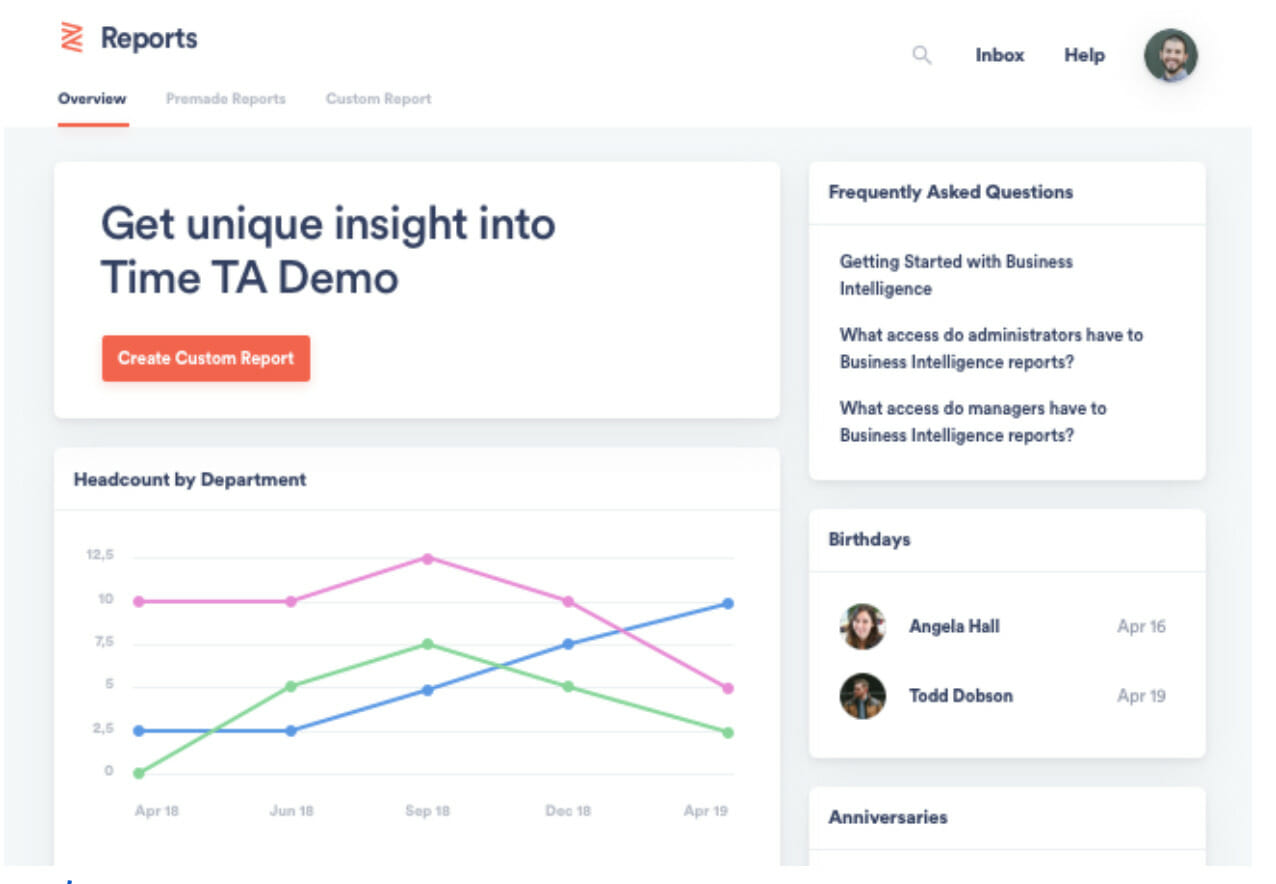Open Getting Started with Business Intelligence article
This screenshot has height=884, width=1276.
click(955, 275)
